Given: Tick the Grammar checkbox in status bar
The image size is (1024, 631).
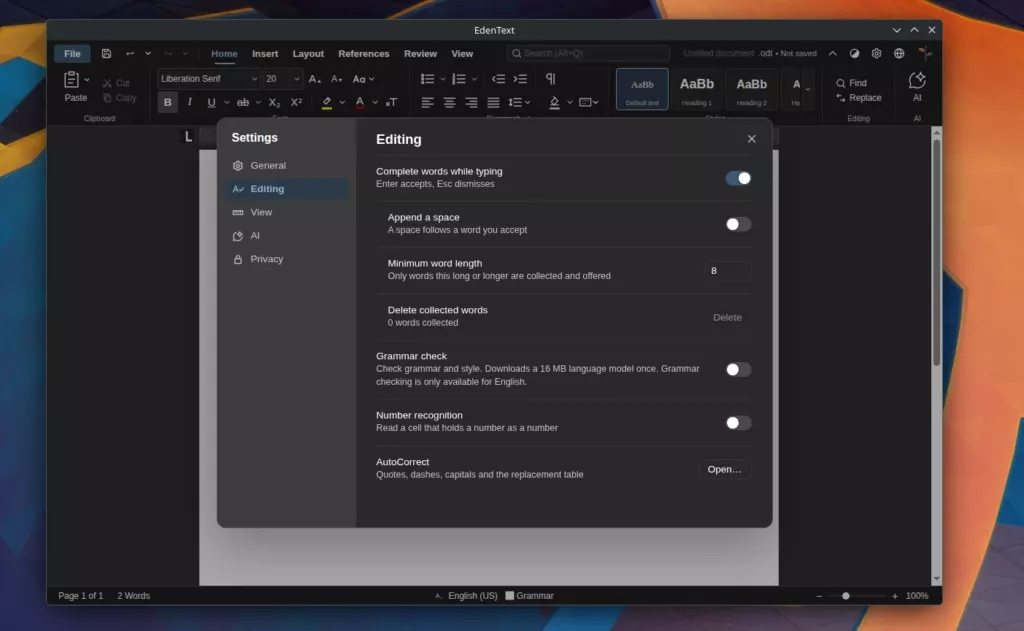Looking at the screenshot, I should (x=510, y=596).
